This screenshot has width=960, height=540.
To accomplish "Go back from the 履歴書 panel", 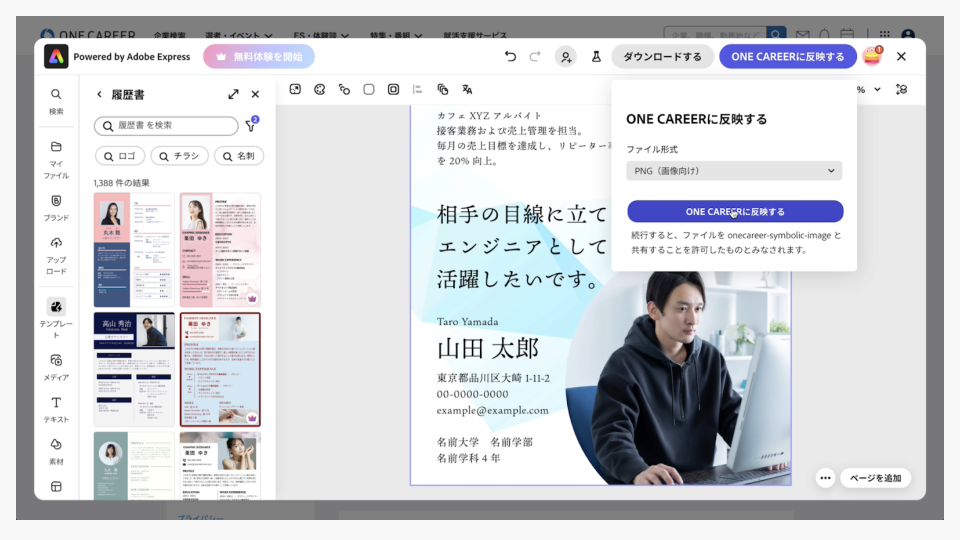I will (99, 94).
